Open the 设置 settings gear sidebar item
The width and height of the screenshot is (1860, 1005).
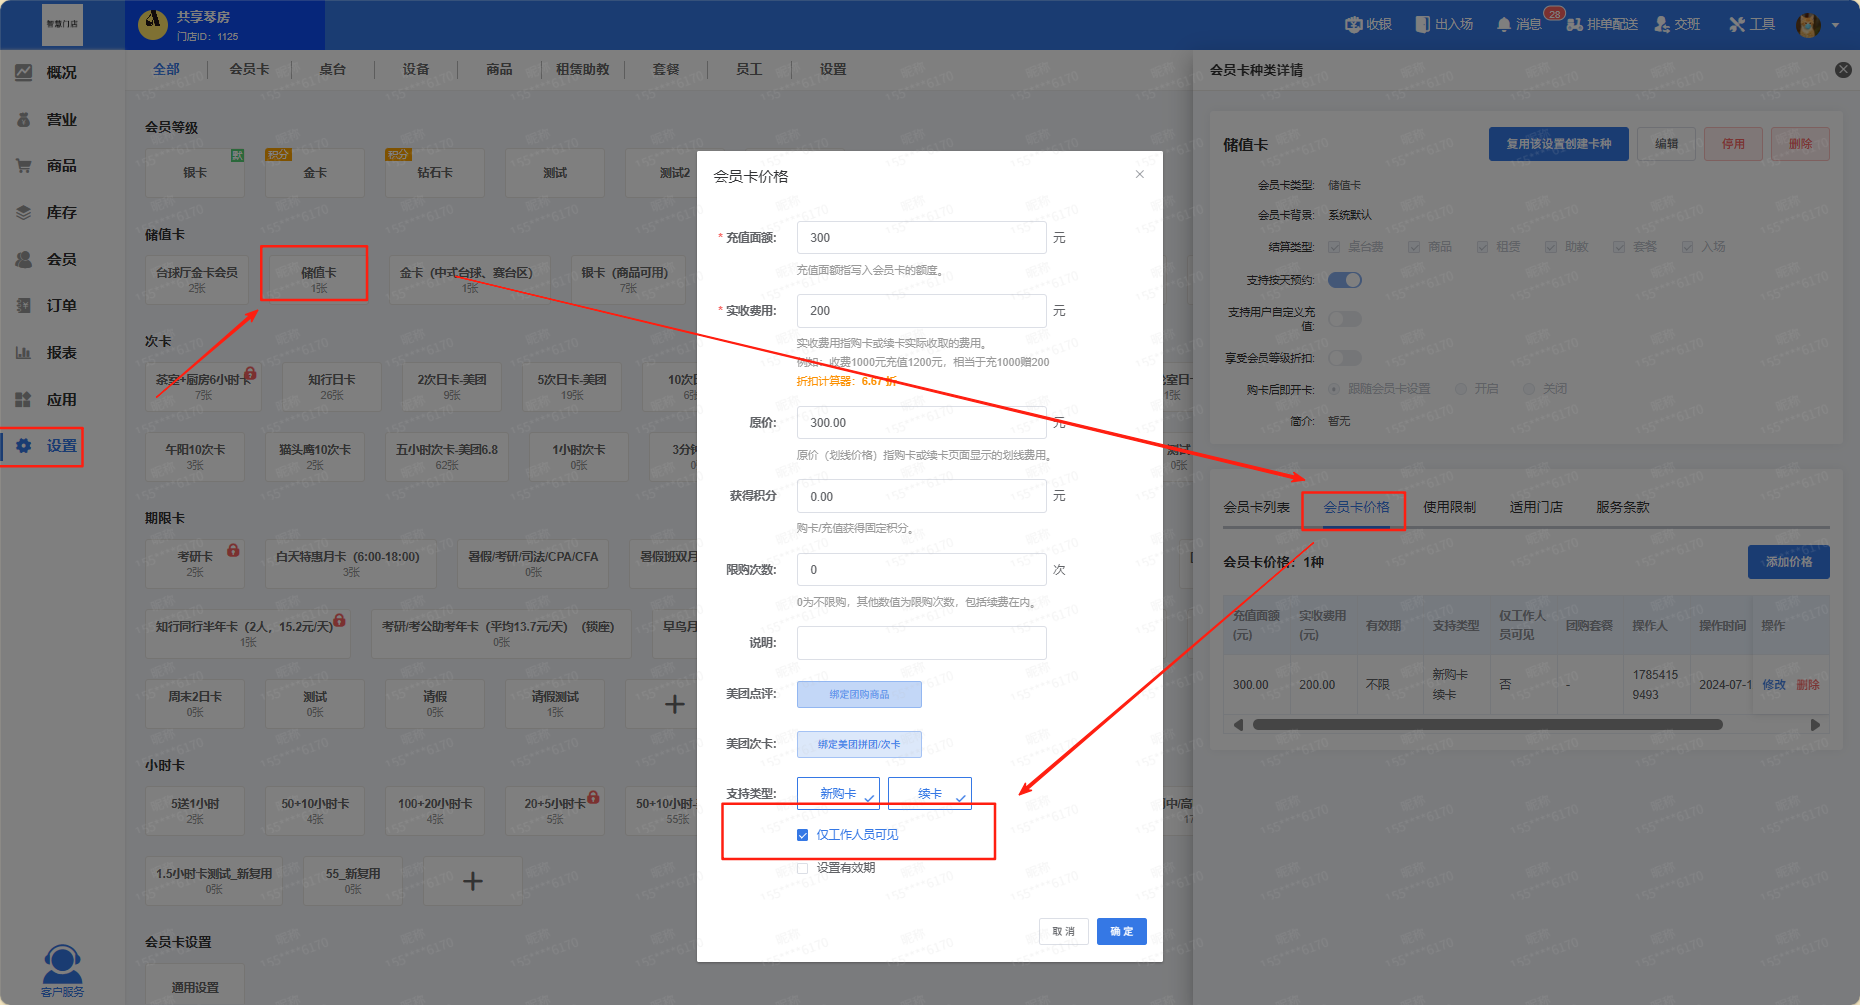pos(46,446)
